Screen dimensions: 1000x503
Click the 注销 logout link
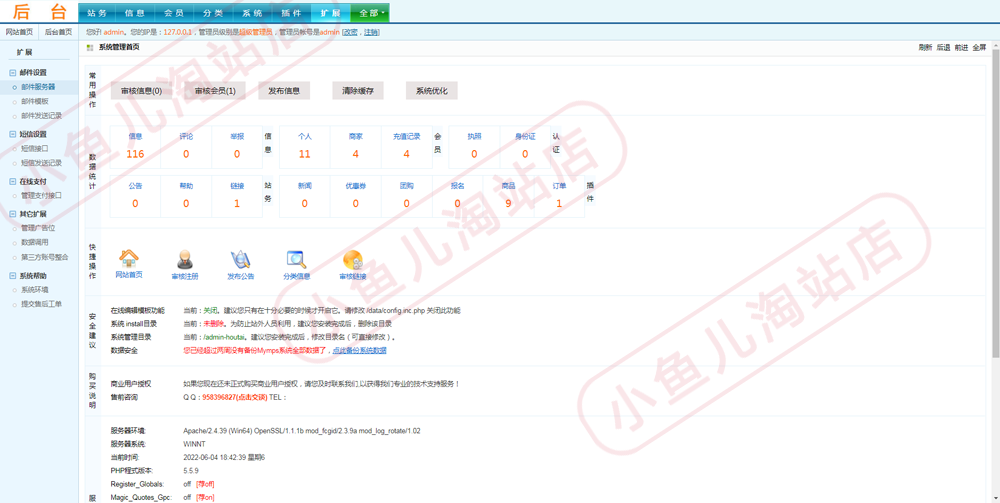point(371,32)
